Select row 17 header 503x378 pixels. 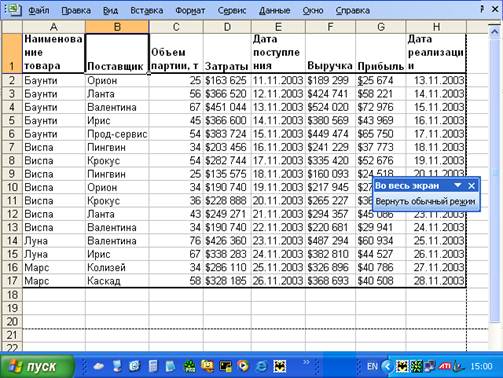click(x=12, y=281)
